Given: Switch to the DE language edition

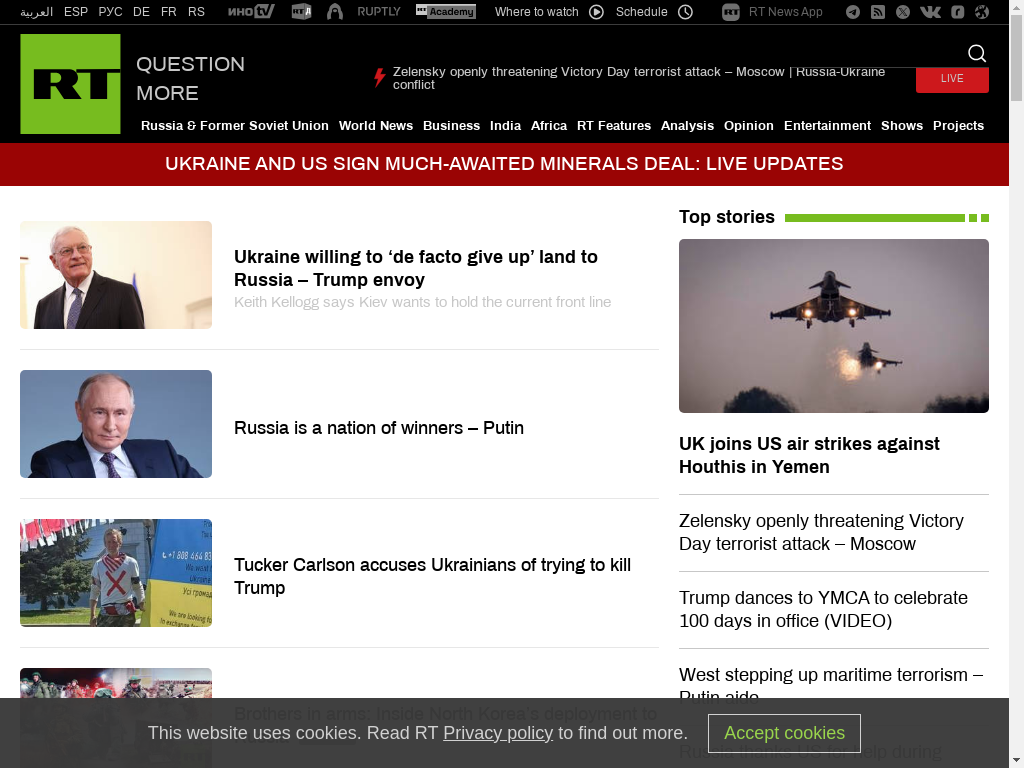Looking at the screenshot, I should click(x=141, y=12).
